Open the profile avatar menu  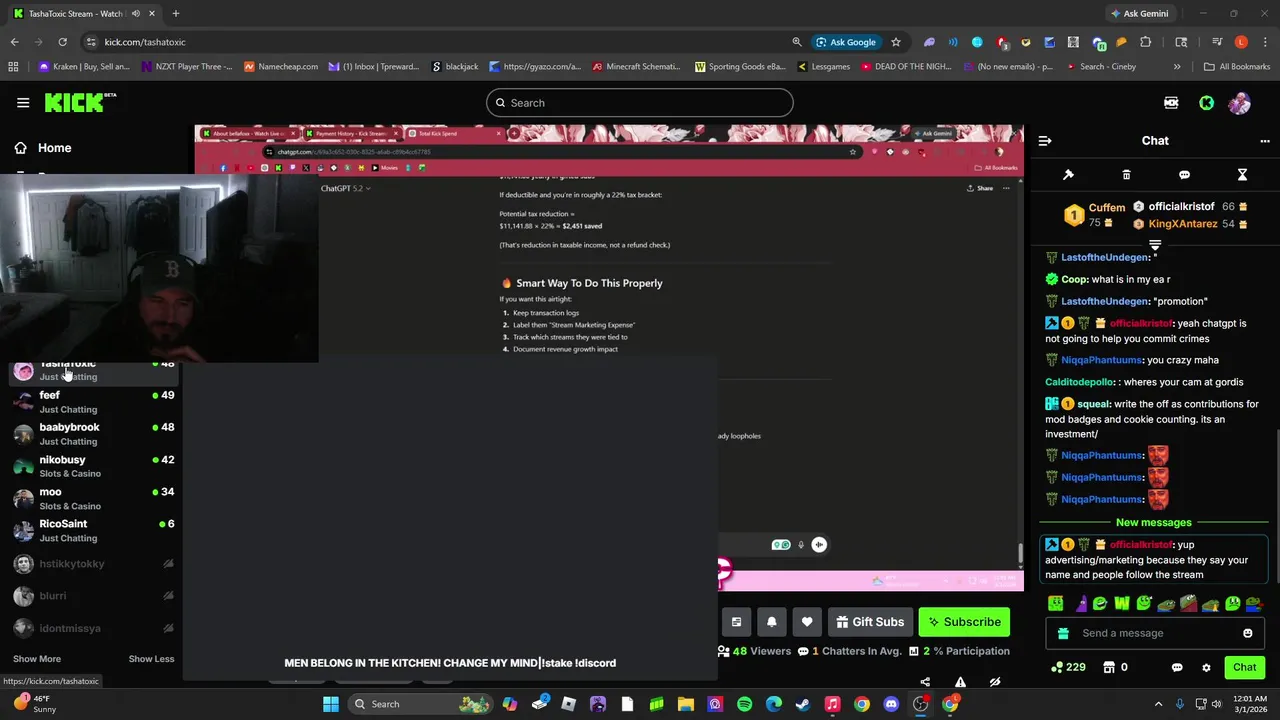point(1240,103)
